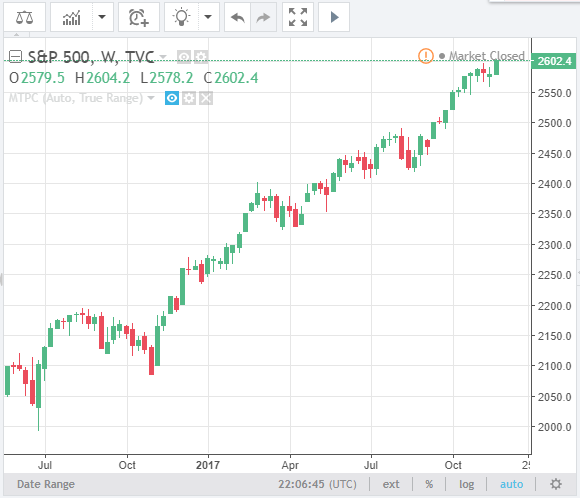Expand the MTPC indicator dropdown arrow
580x498 pixels.
pyautogui.click(x=151, y=98)
